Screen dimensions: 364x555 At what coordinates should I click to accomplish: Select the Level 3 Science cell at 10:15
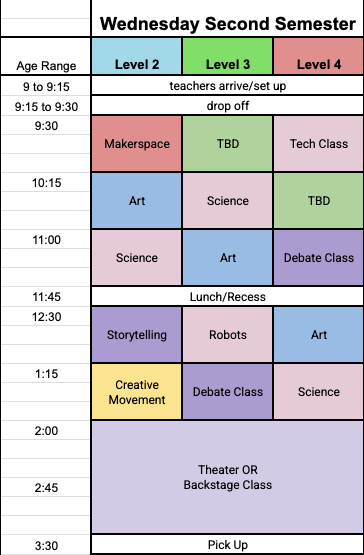(x=228, y=201)
